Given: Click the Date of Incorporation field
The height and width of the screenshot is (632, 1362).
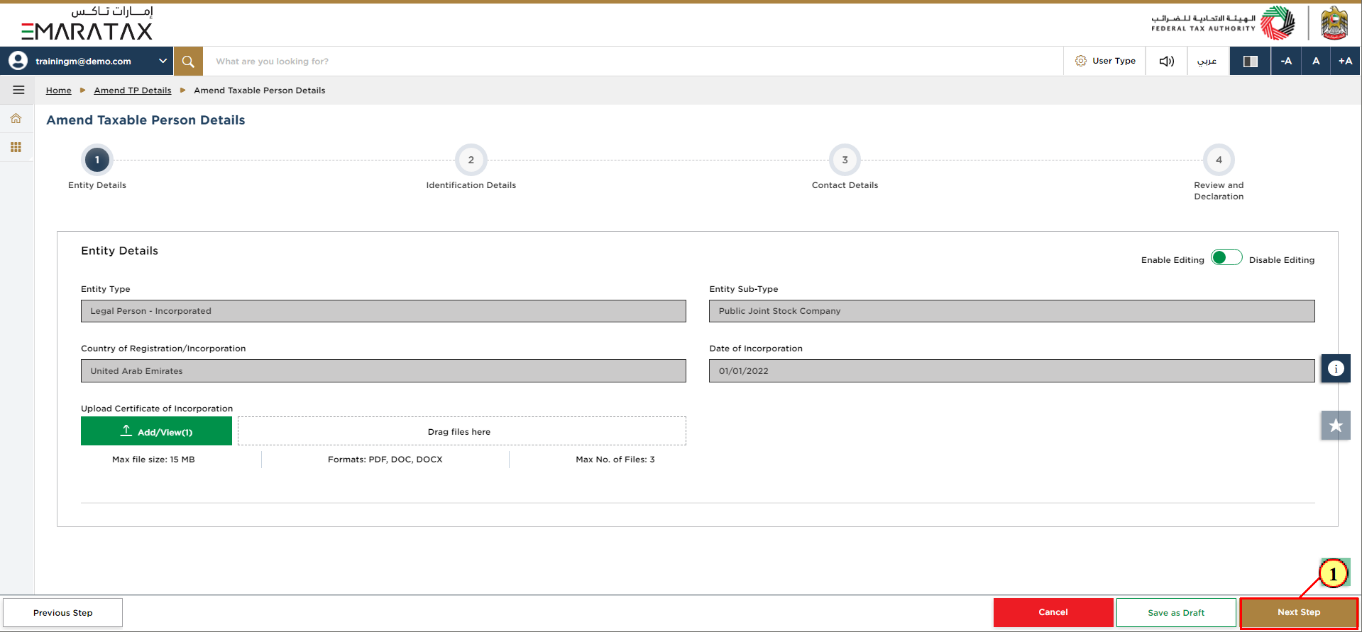Looking at the screenshot, I should [1012, 371].
